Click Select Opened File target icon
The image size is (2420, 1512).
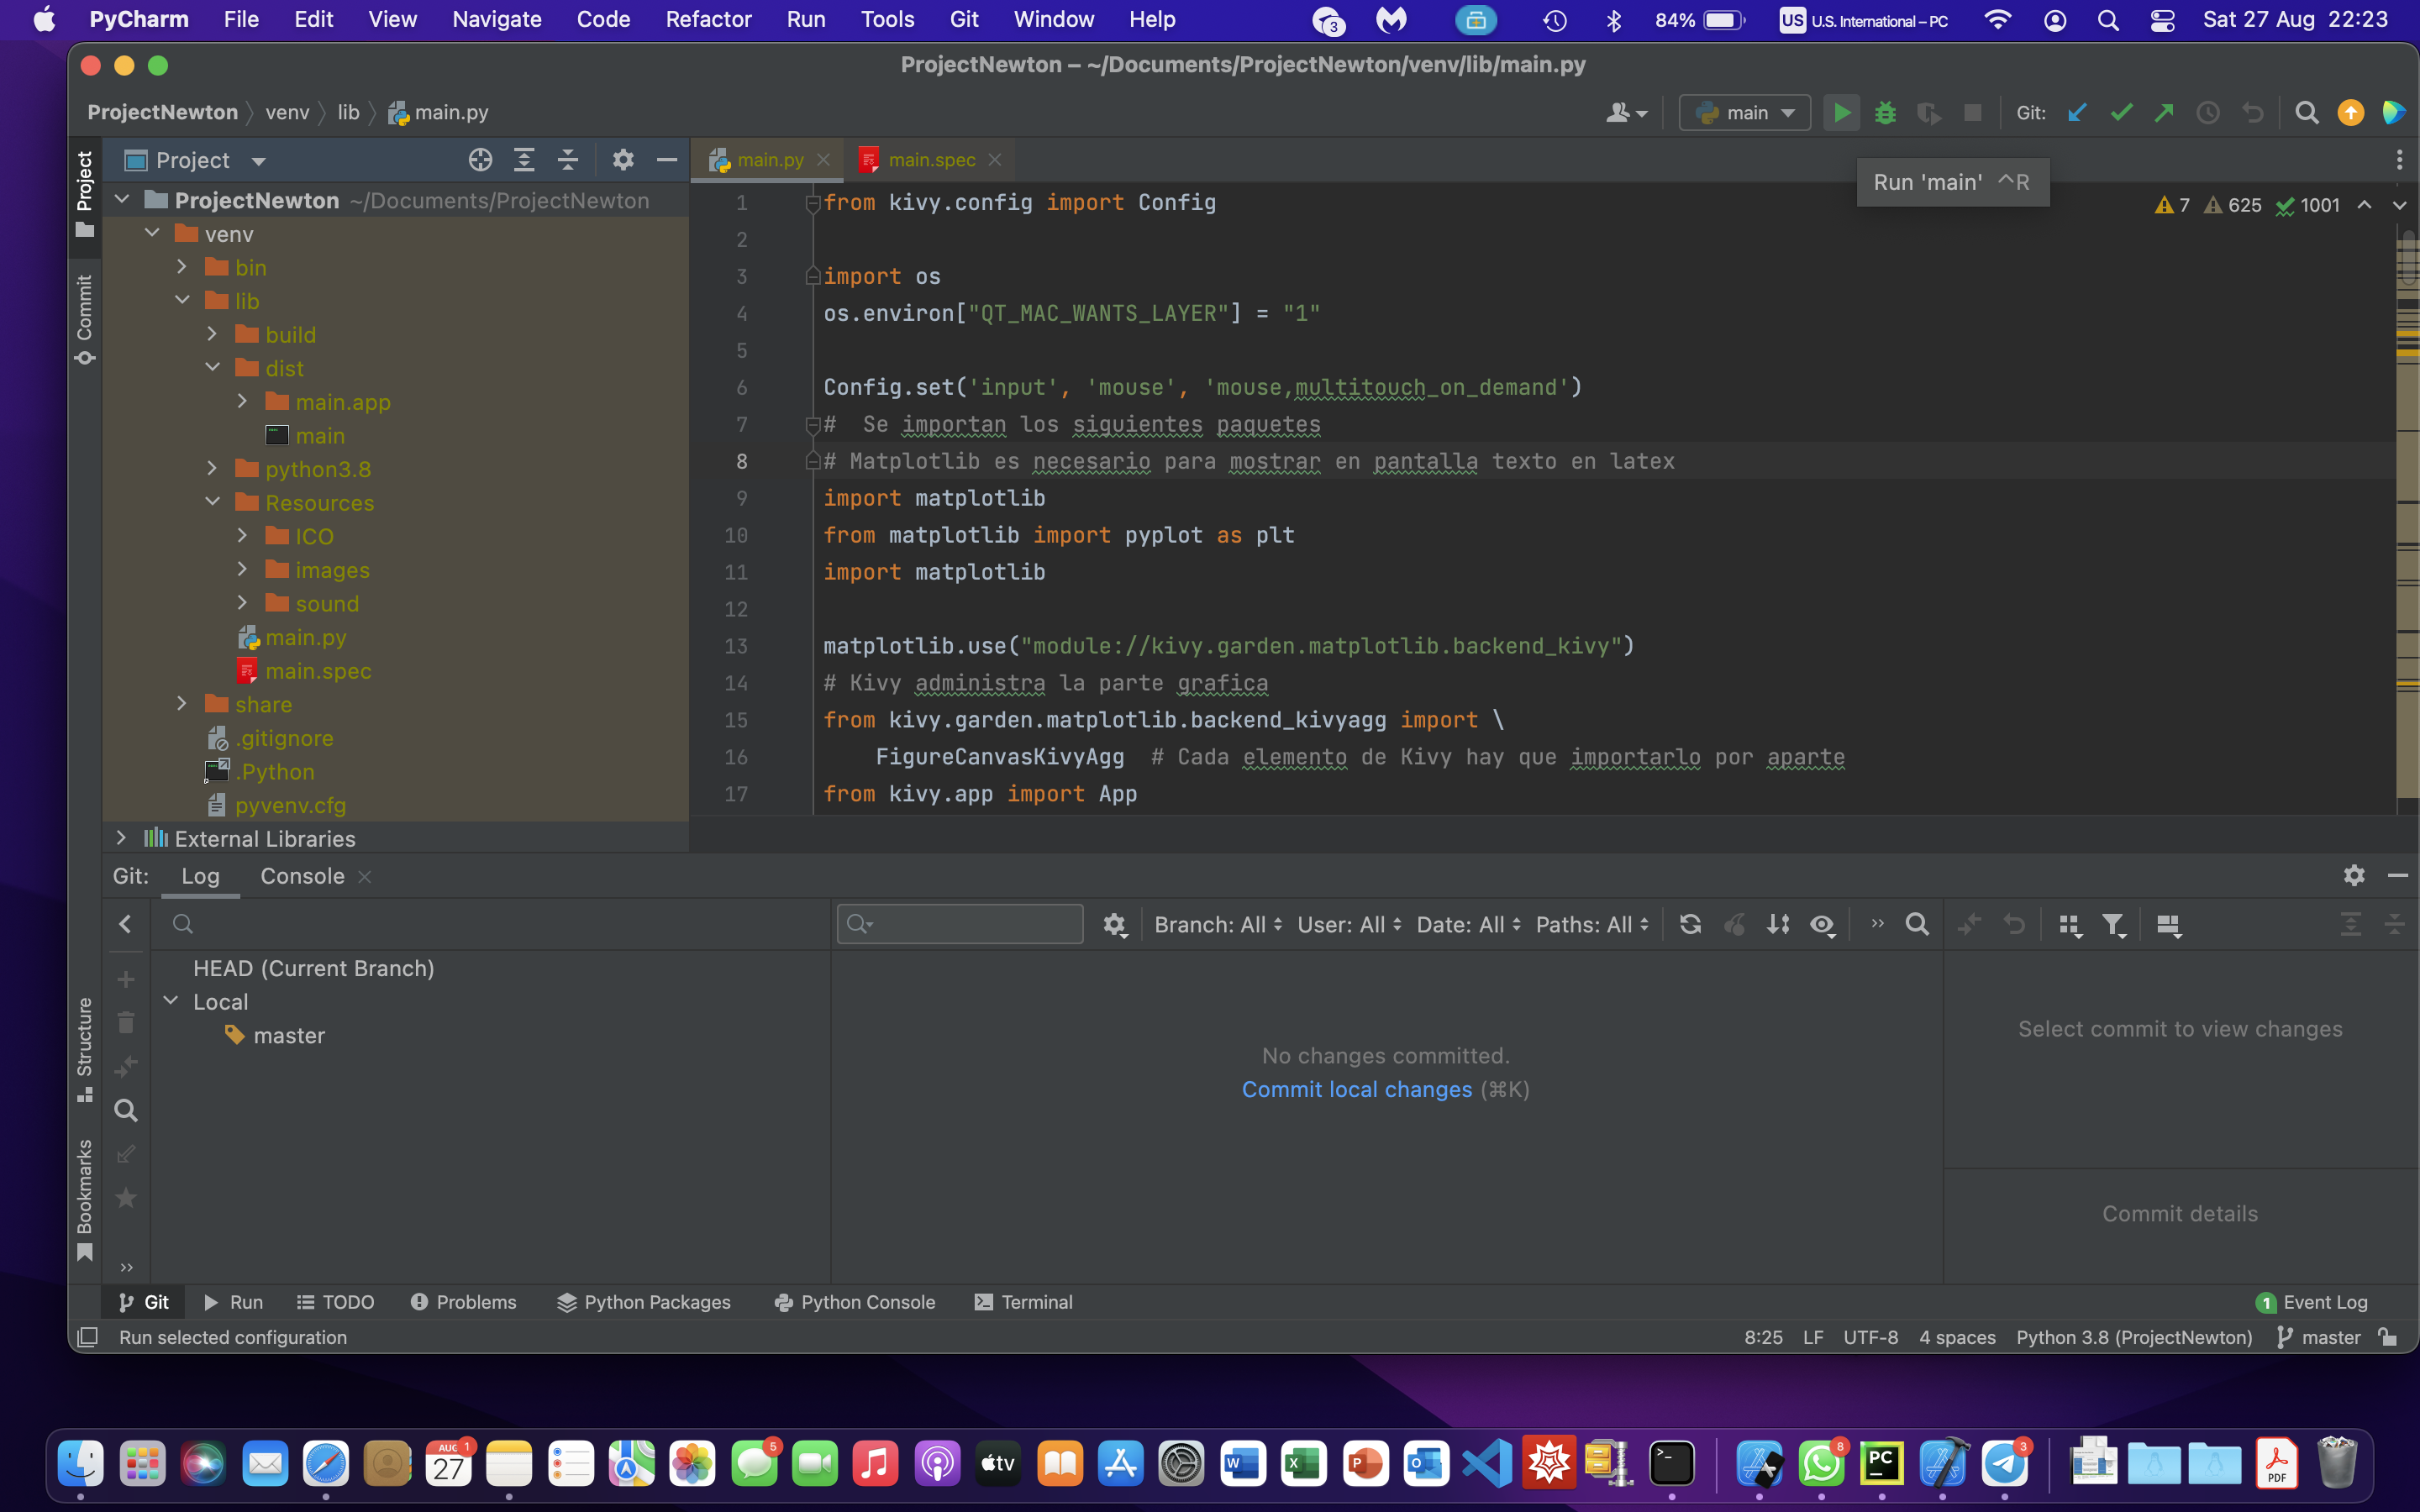[x=480, y=160]
